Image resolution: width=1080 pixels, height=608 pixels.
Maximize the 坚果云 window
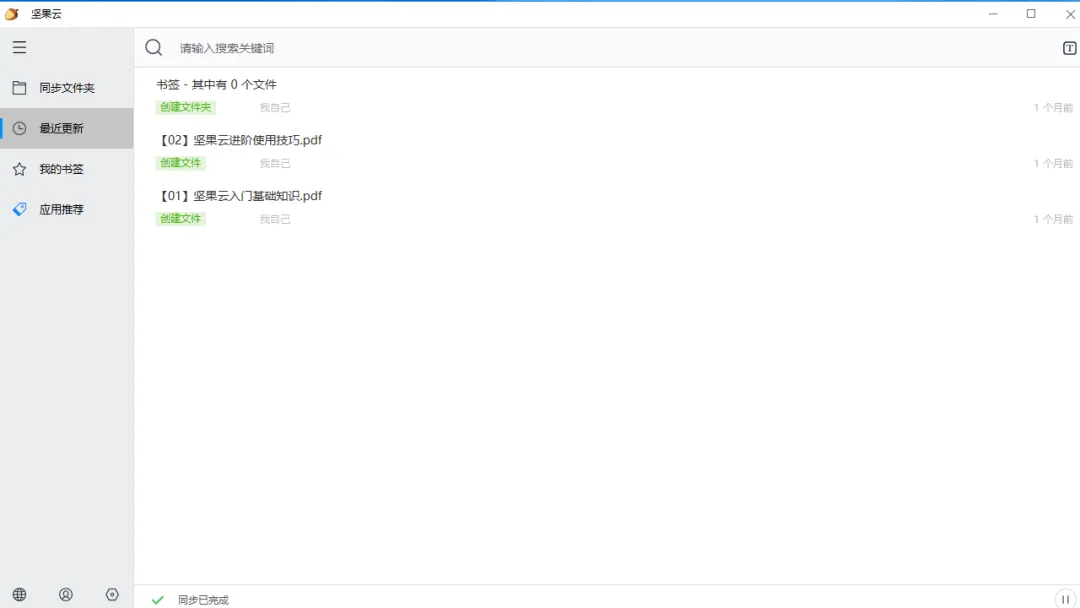coord(1031,14)
